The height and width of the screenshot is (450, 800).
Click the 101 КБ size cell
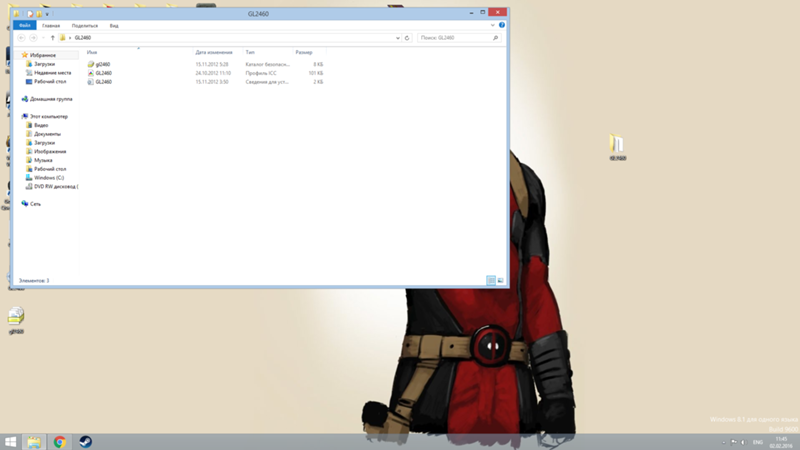point(316,73)
